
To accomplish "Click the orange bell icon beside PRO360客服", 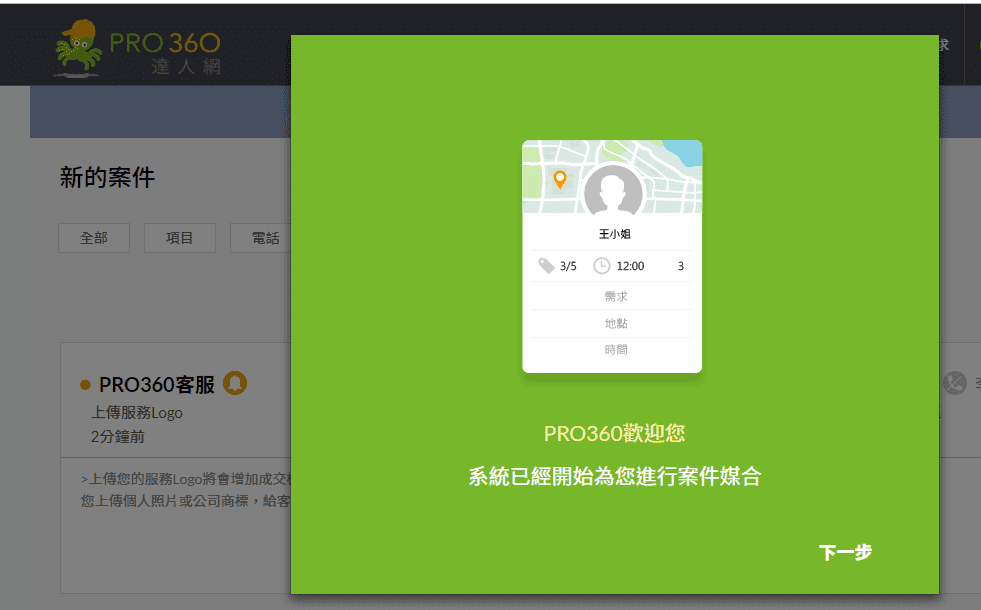I will click(x=235, y=383).
